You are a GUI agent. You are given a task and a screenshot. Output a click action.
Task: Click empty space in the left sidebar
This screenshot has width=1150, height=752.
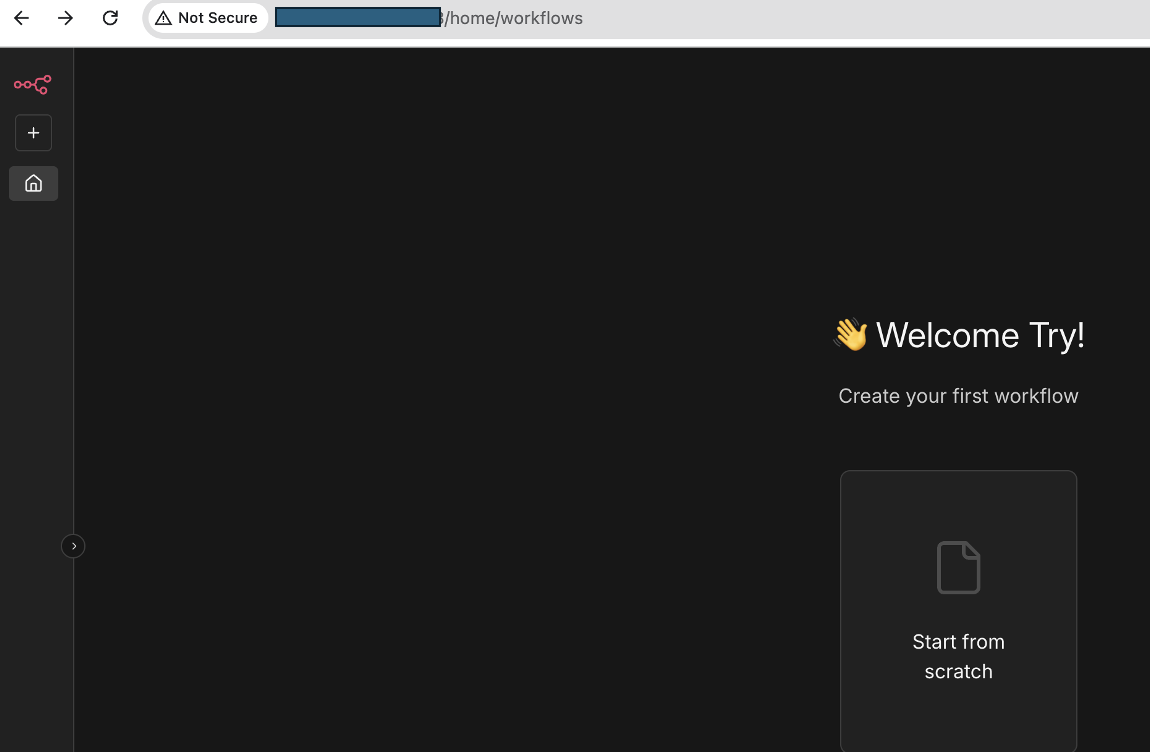click(x=36, y=400)
